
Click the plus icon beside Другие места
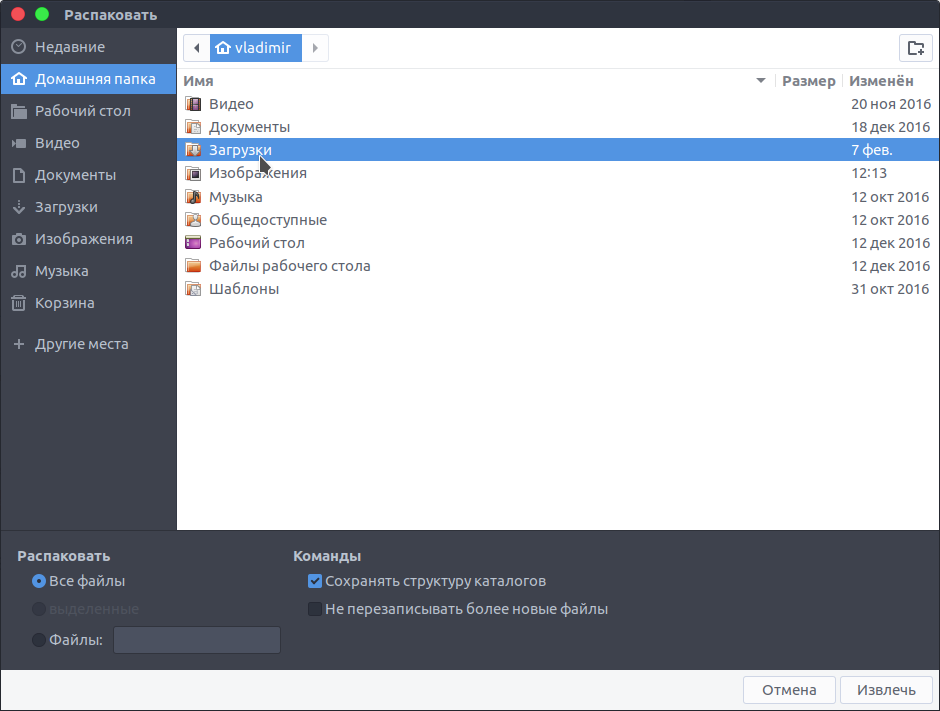[x=19, y=344]
